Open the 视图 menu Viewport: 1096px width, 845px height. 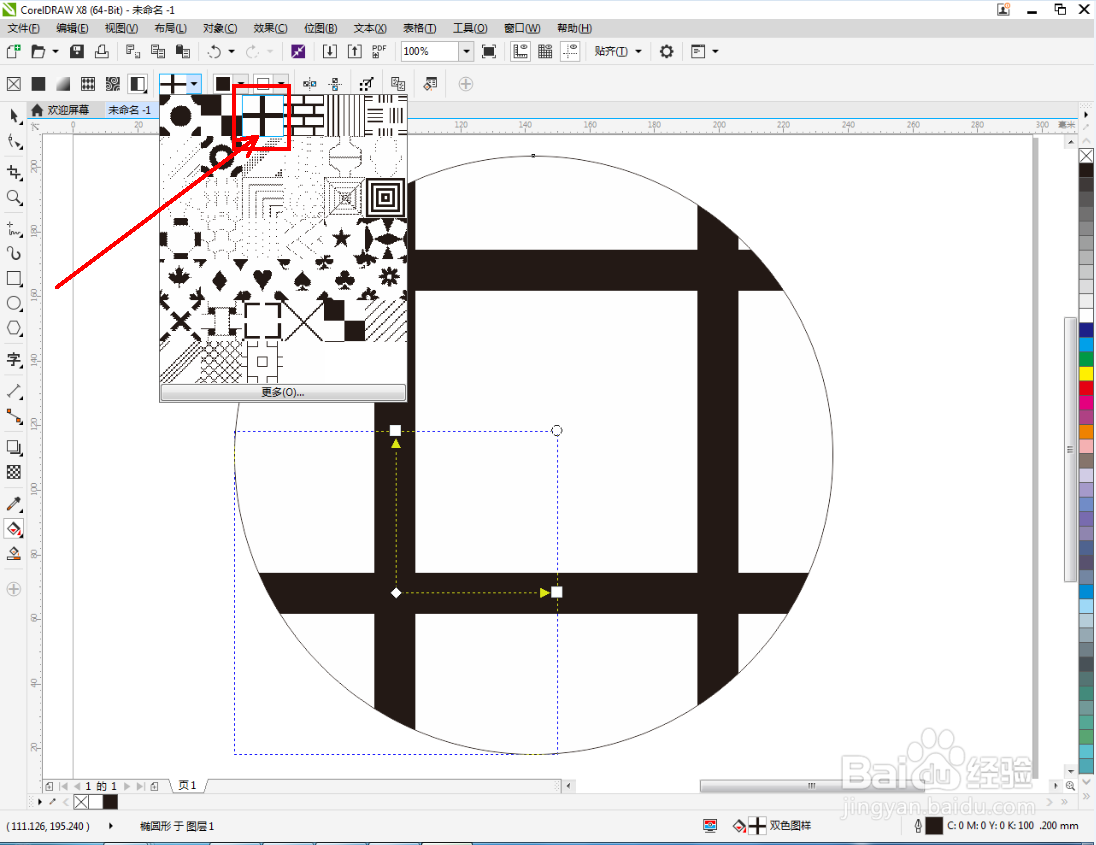point(121,28)
